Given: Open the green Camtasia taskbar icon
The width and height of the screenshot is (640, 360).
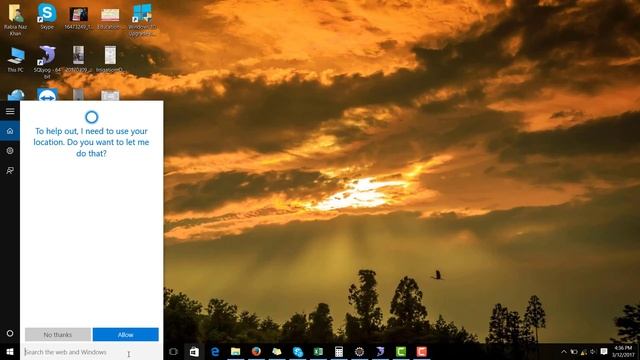Looking at the screenshot, I should point(401,351).
